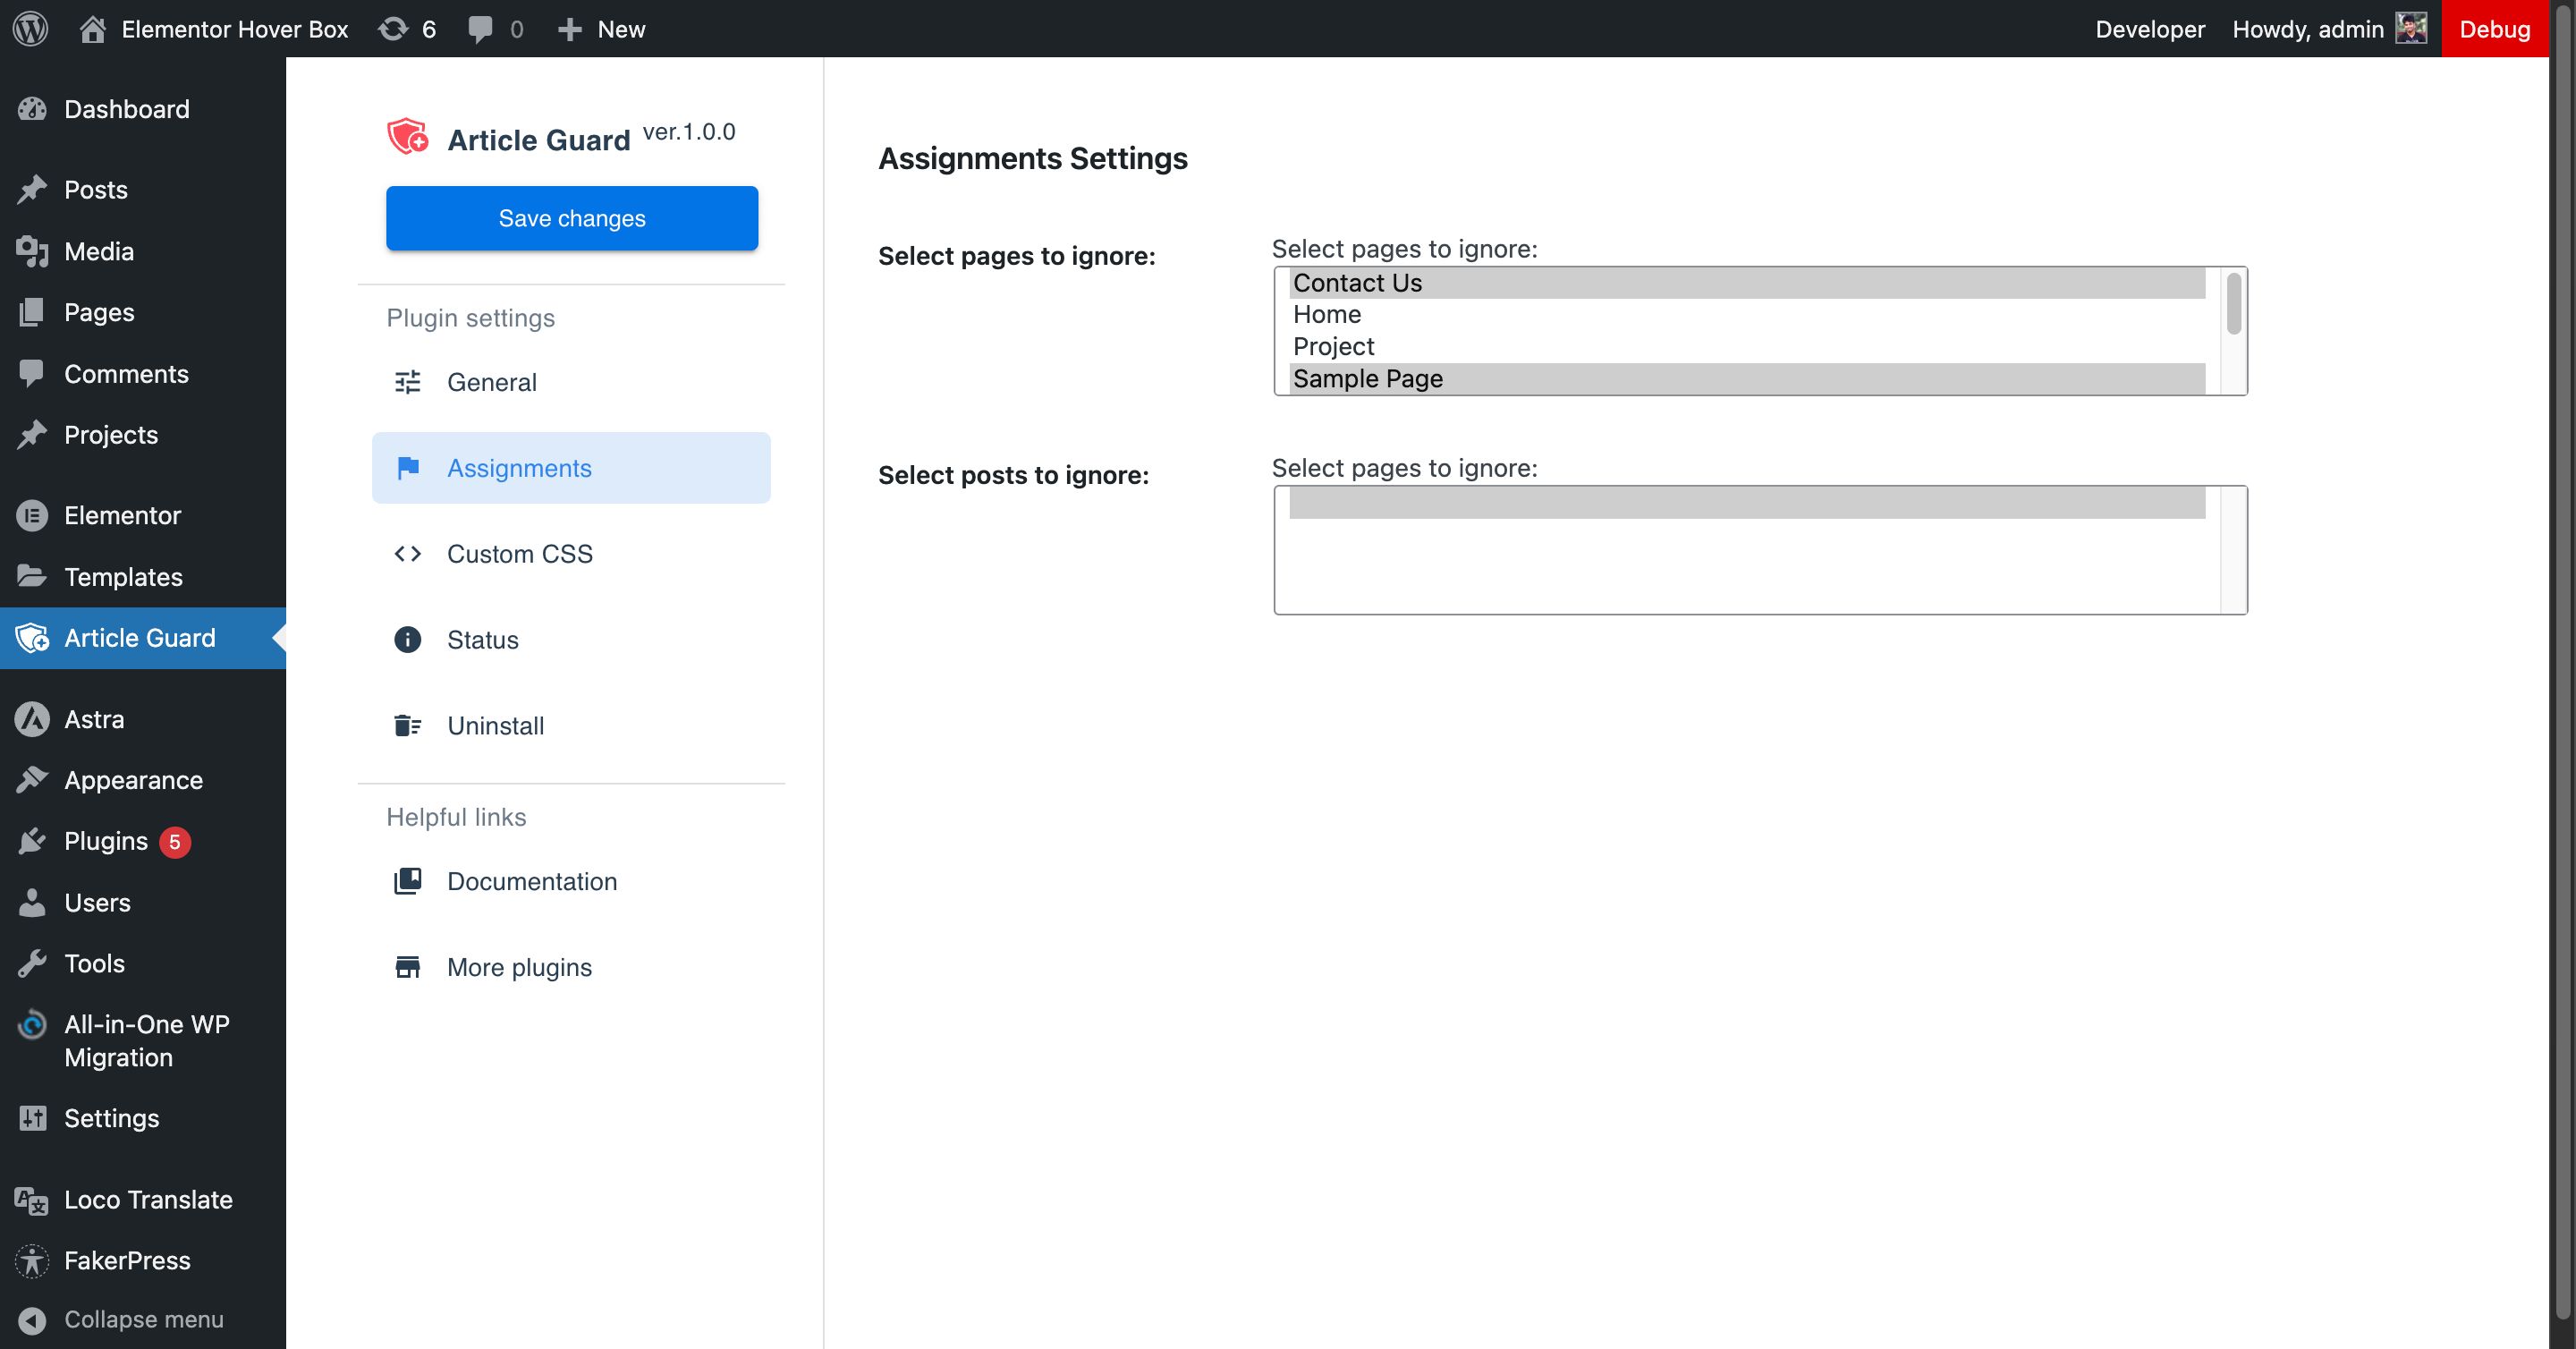This screenshot has width=2576, height=1349.
Task: Open the Documentation link
Action: pos(571,881)
